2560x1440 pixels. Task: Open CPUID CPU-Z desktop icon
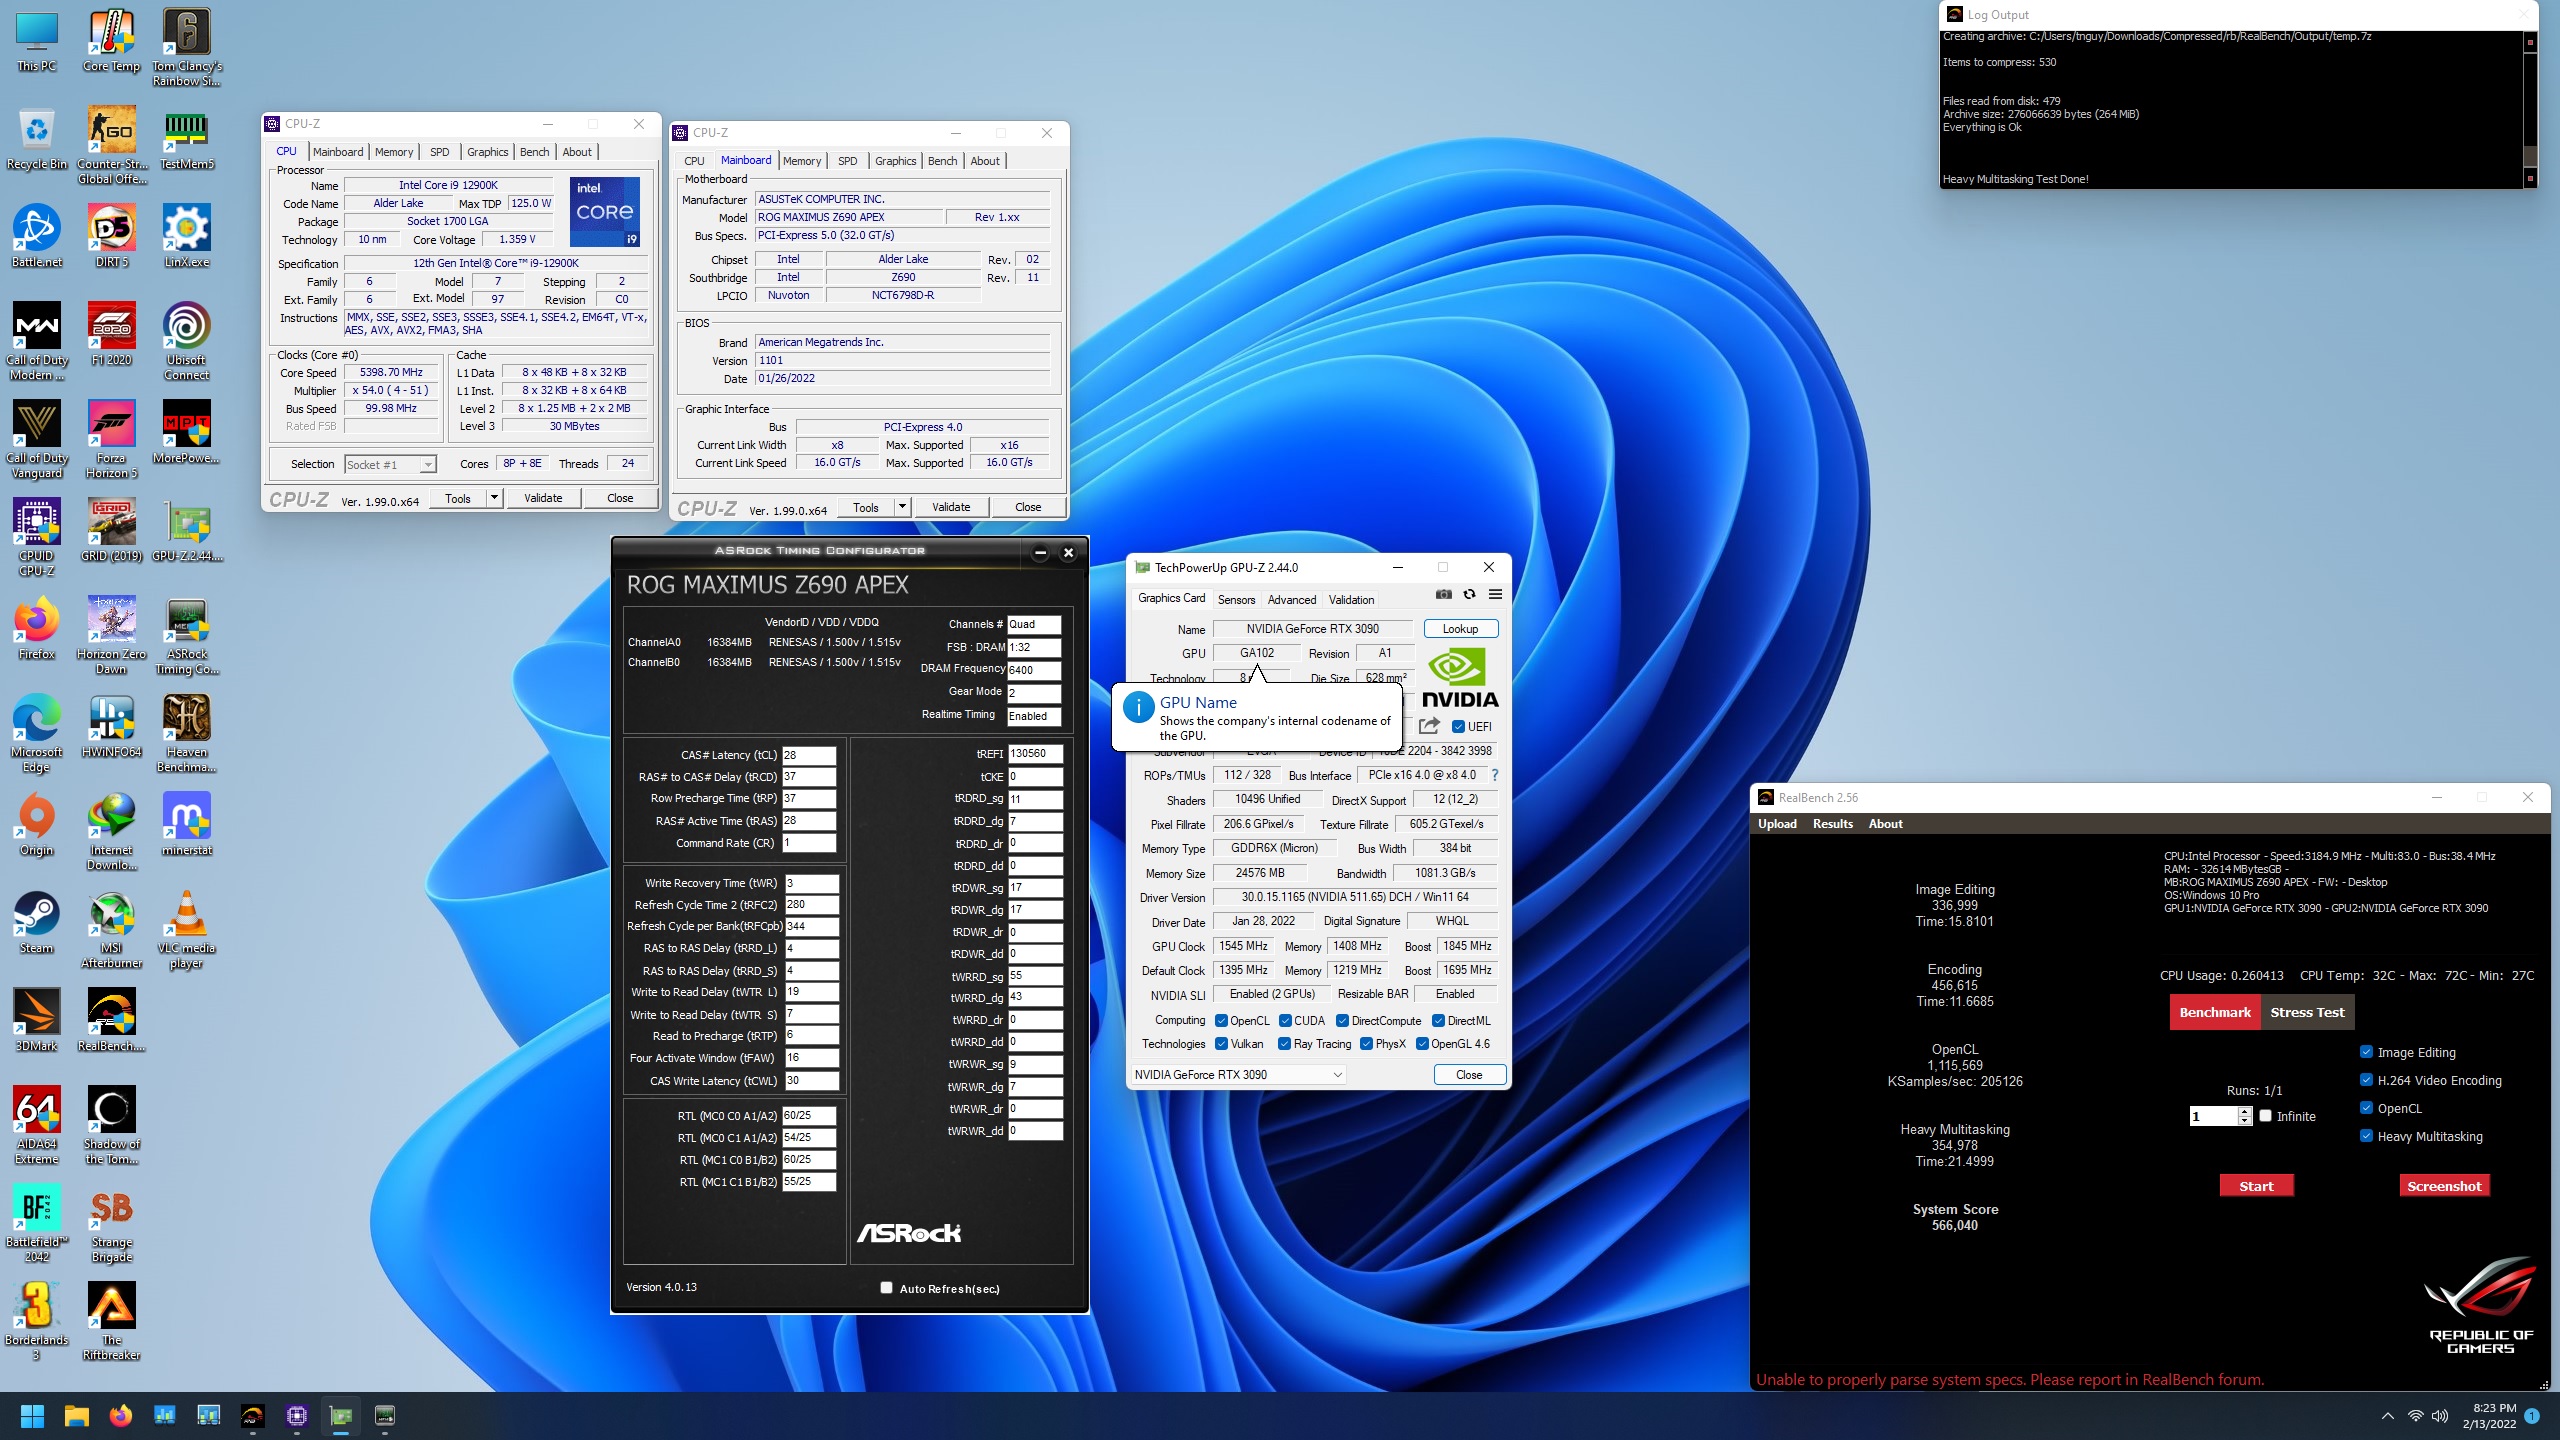click(37, 537)
